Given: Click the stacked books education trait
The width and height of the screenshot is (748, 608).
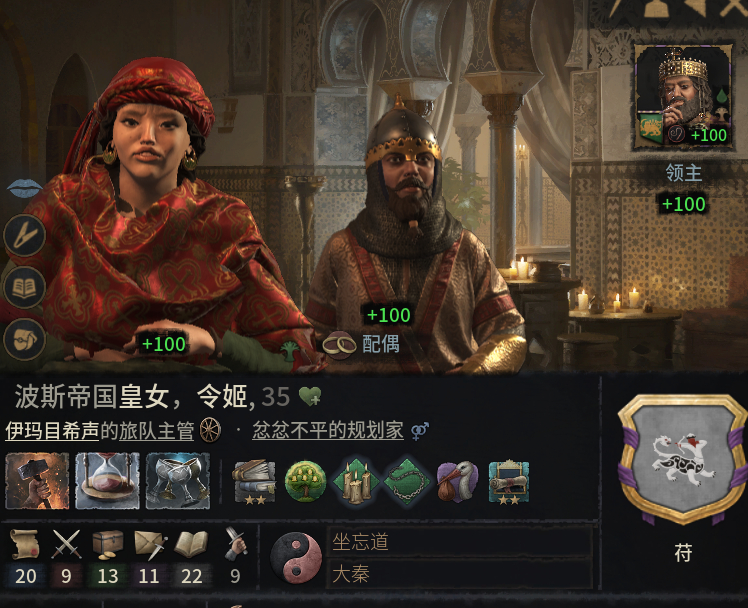Looking at the screenshot, I should pos(254,481).
